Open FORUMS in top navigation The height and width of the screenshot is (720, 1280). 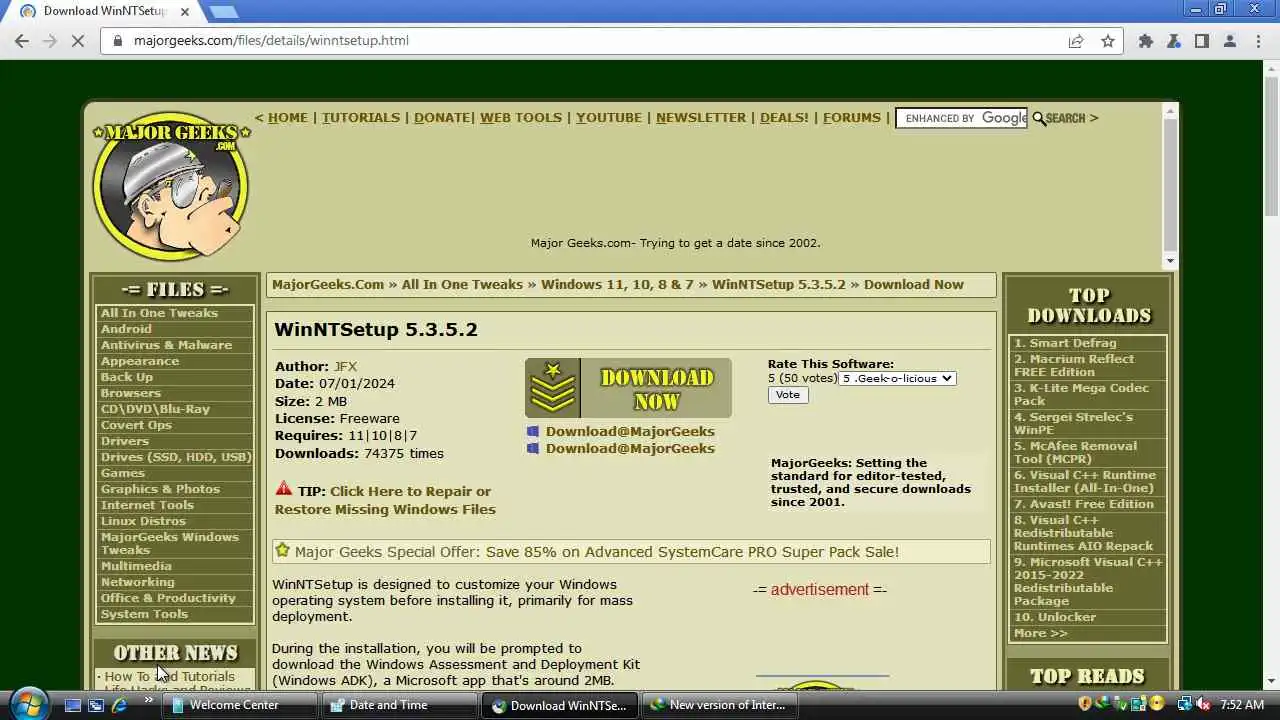[852, 117]
